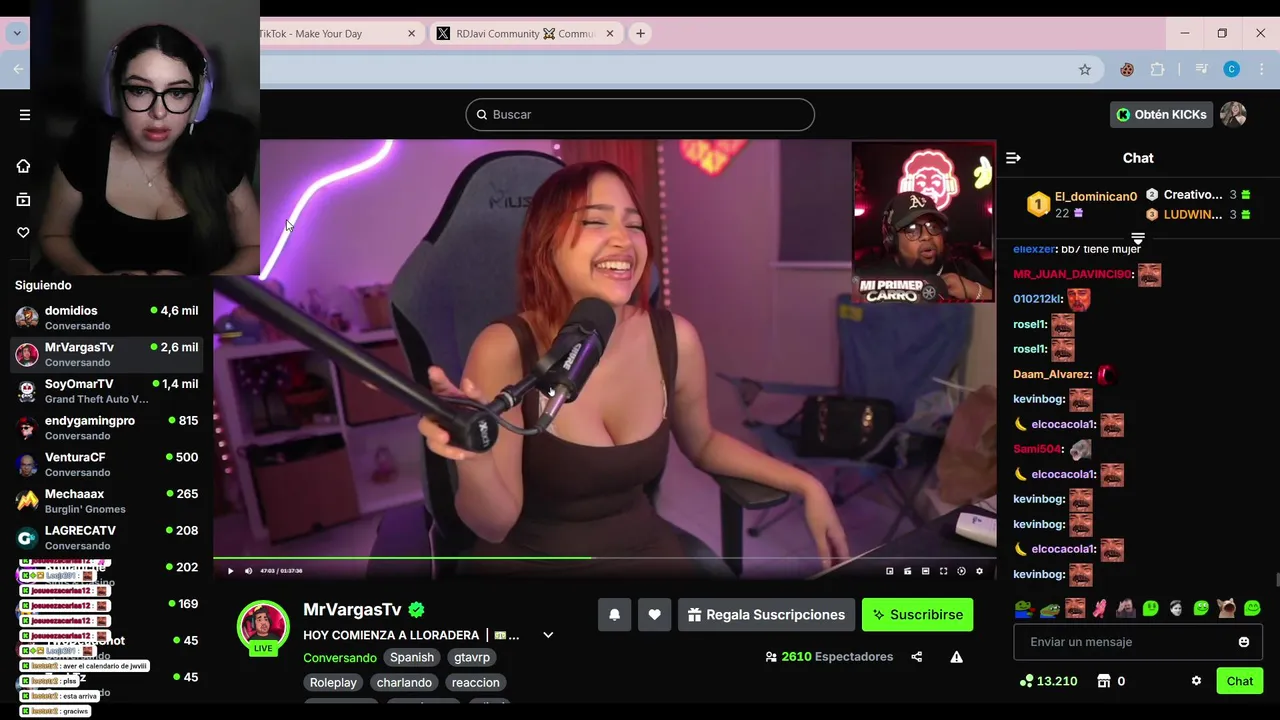Switch to the TikTok Make Your Day tab
Image resolution: width=1280 pixels, height=720 pixels.
[310, 34]
